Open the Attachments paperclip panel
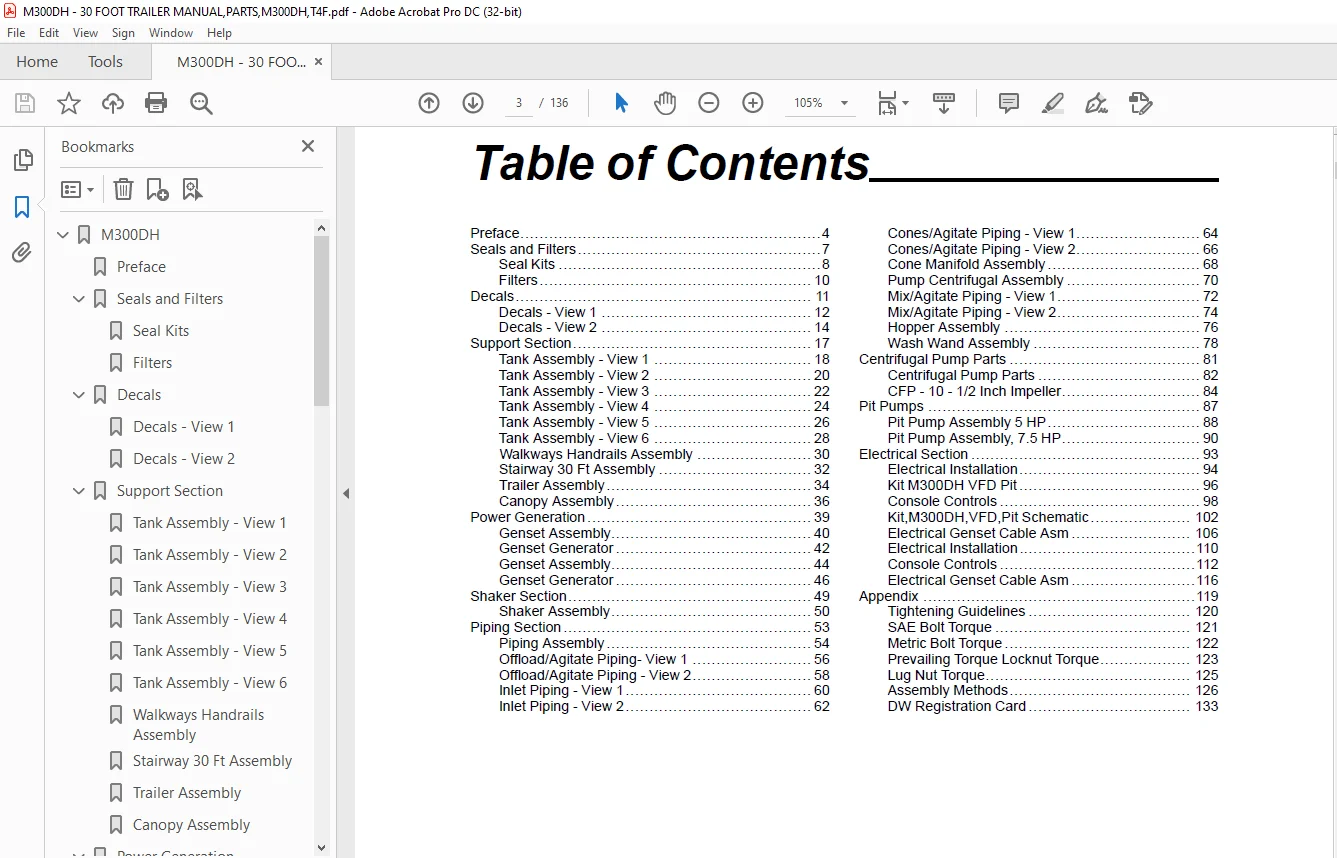 pyautogui.click(x=22, y=252)
